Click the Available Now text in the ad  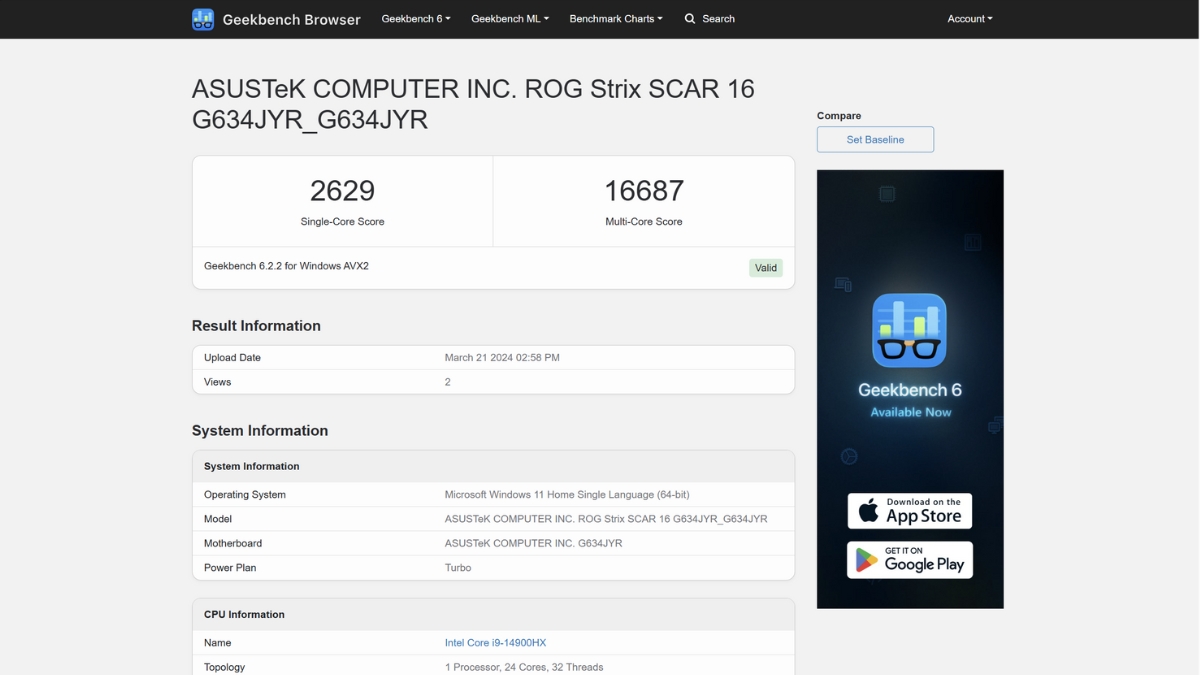(909, 411)
